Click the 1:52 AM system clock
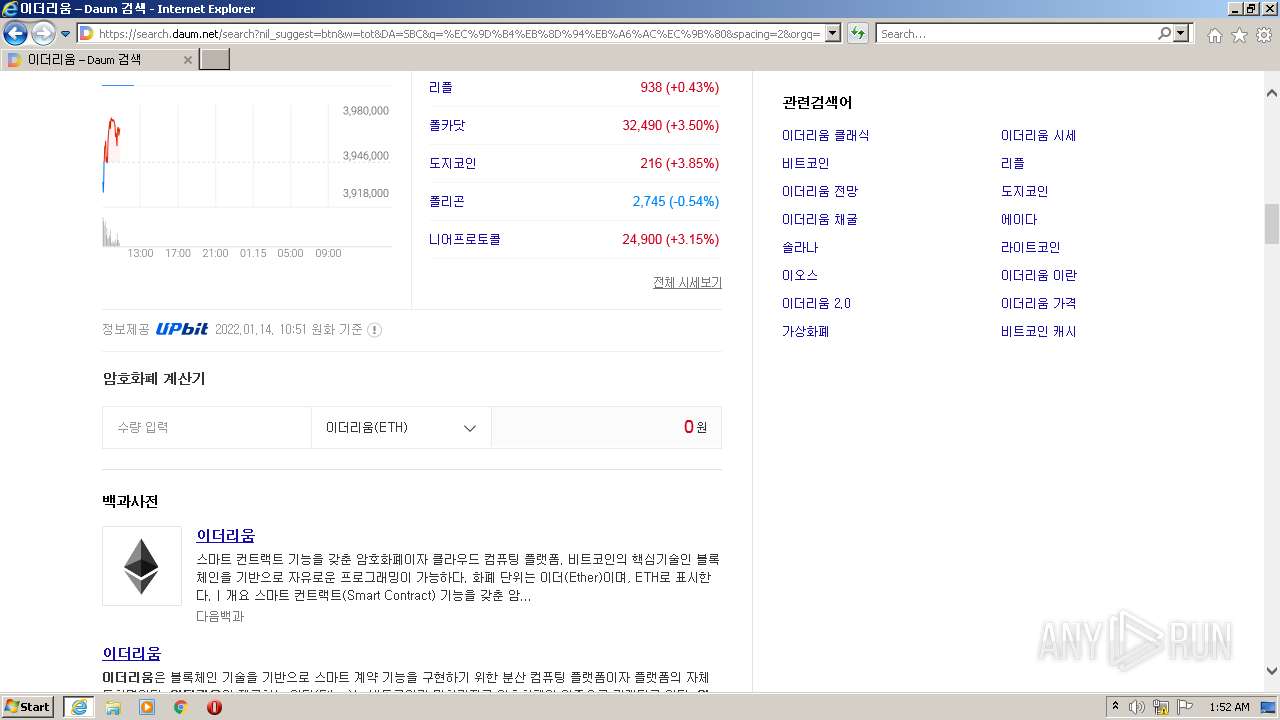Screen dimensions: 1280x720 (x=1229, y=707)
